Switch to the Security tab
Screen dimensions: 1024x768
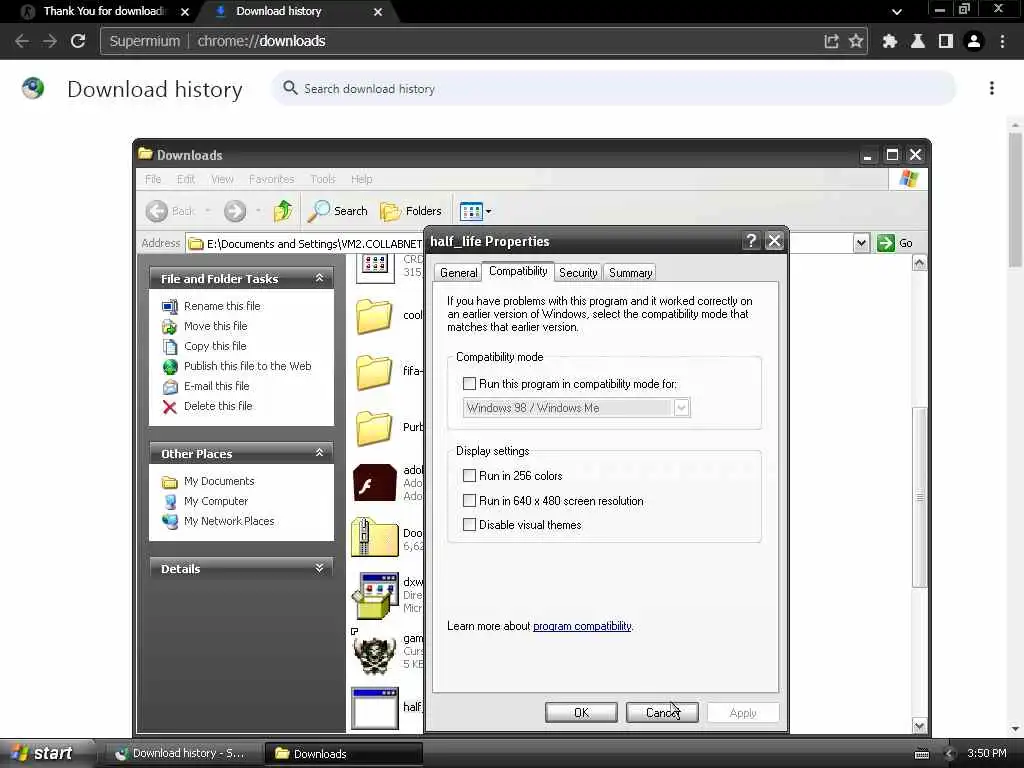pyautogui.click(x=578, y=272)
